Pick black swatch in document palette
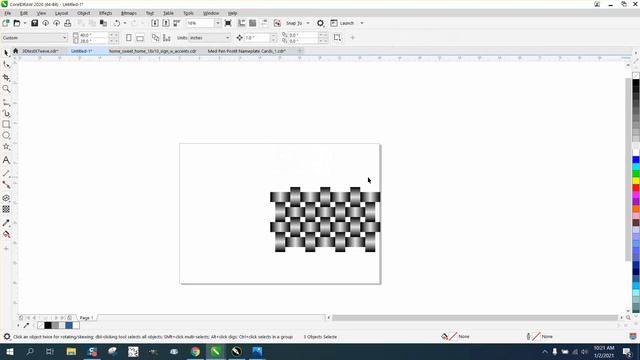 click(x=48, y=325)
